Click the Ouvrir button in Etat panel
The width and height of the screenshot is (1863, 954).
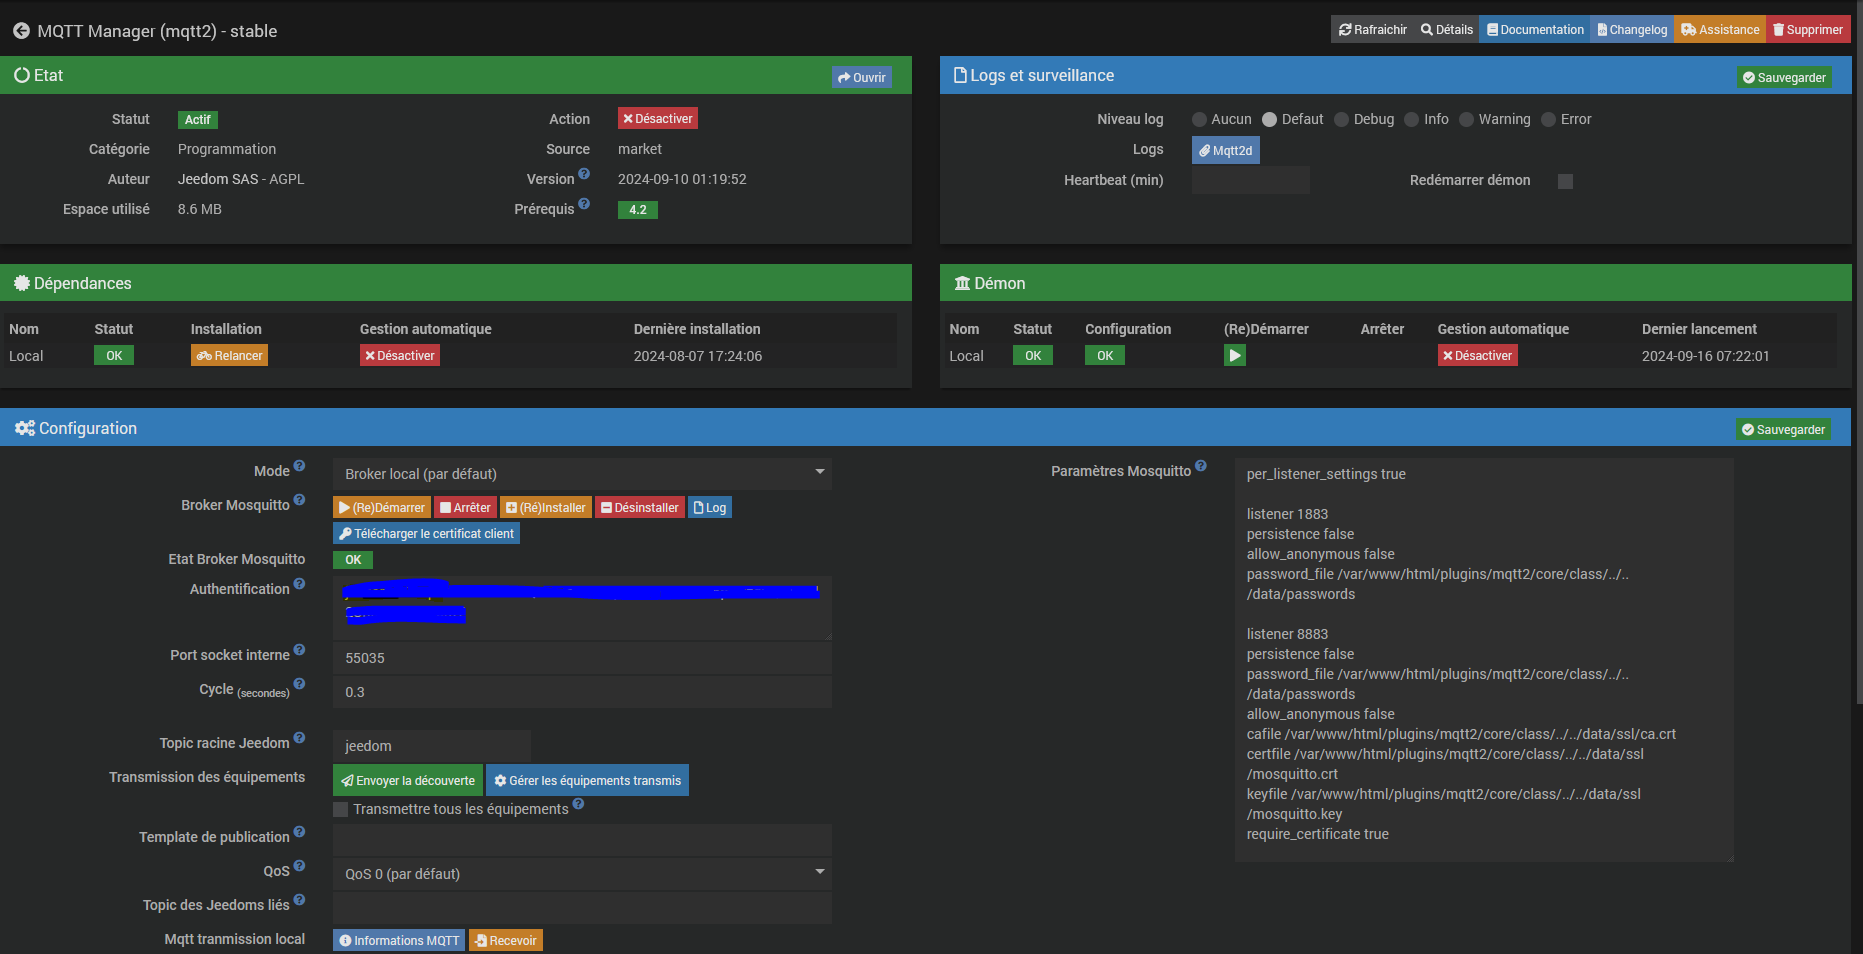862,77
